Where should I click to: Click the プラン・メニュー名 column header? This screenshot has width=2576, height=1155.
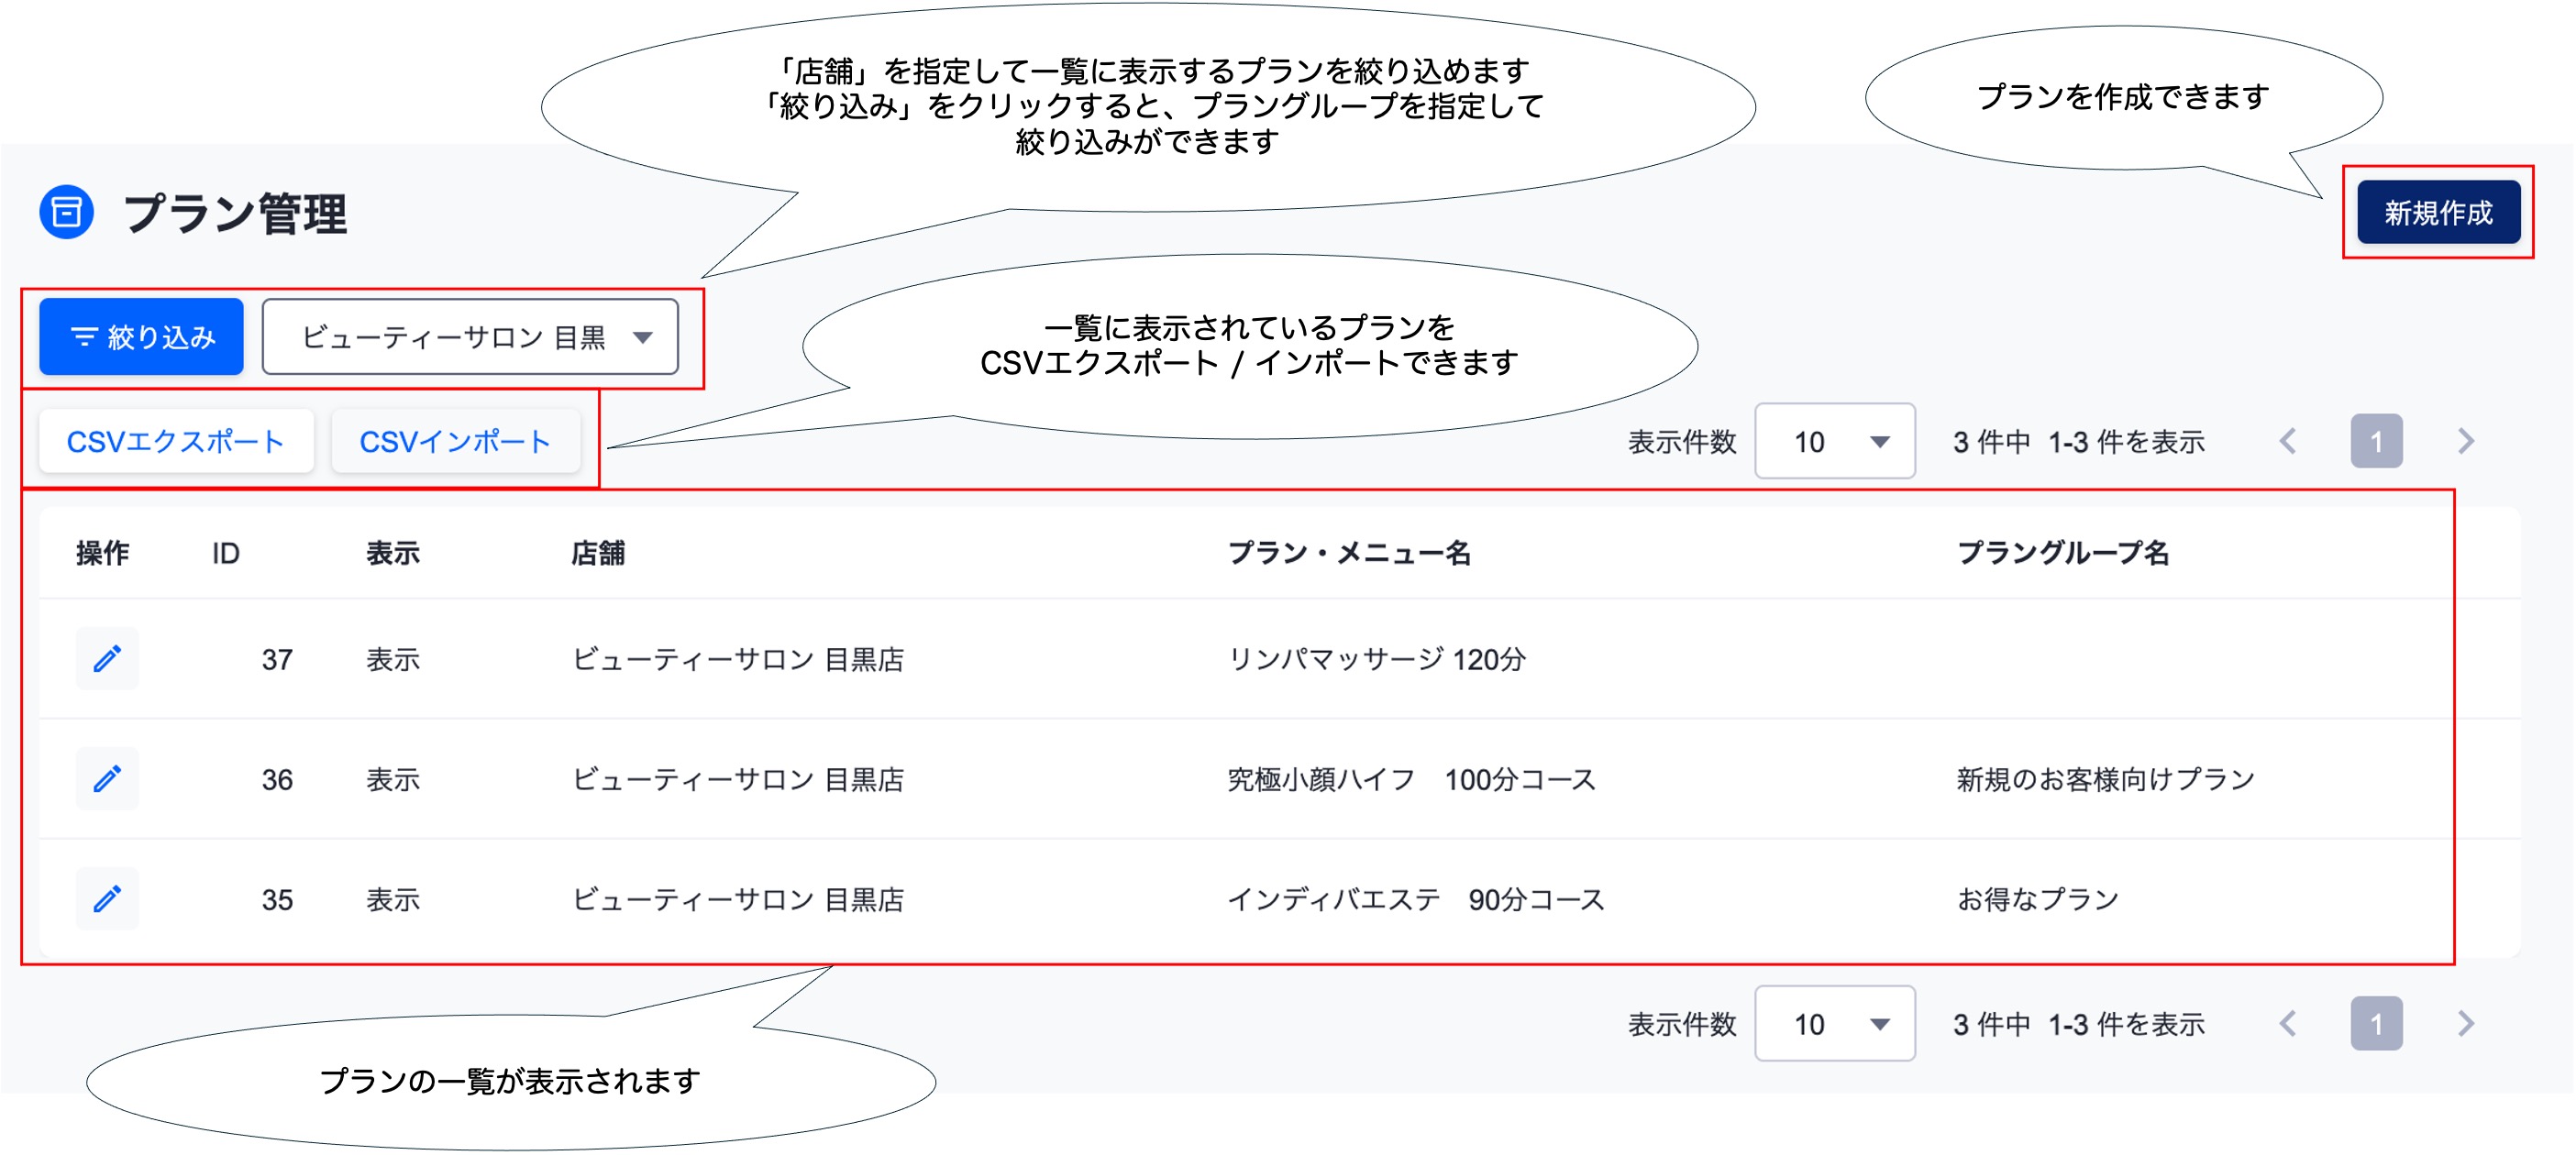click(x=1348, y=553)
